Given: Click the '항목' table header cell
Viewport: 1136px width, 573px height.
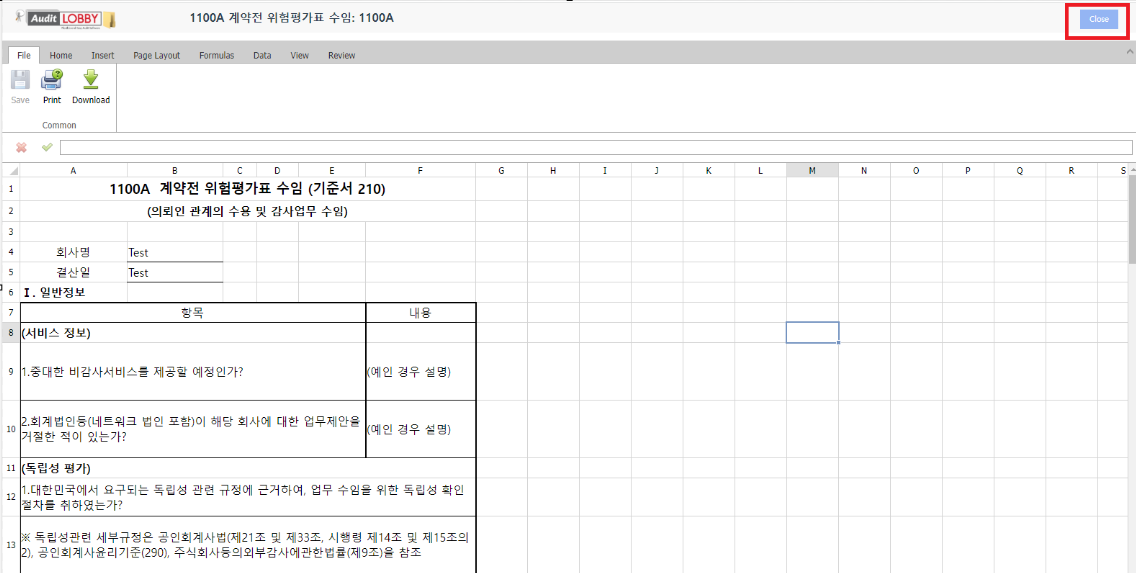Looking at the screenshot, I should (x=193, y=312).
